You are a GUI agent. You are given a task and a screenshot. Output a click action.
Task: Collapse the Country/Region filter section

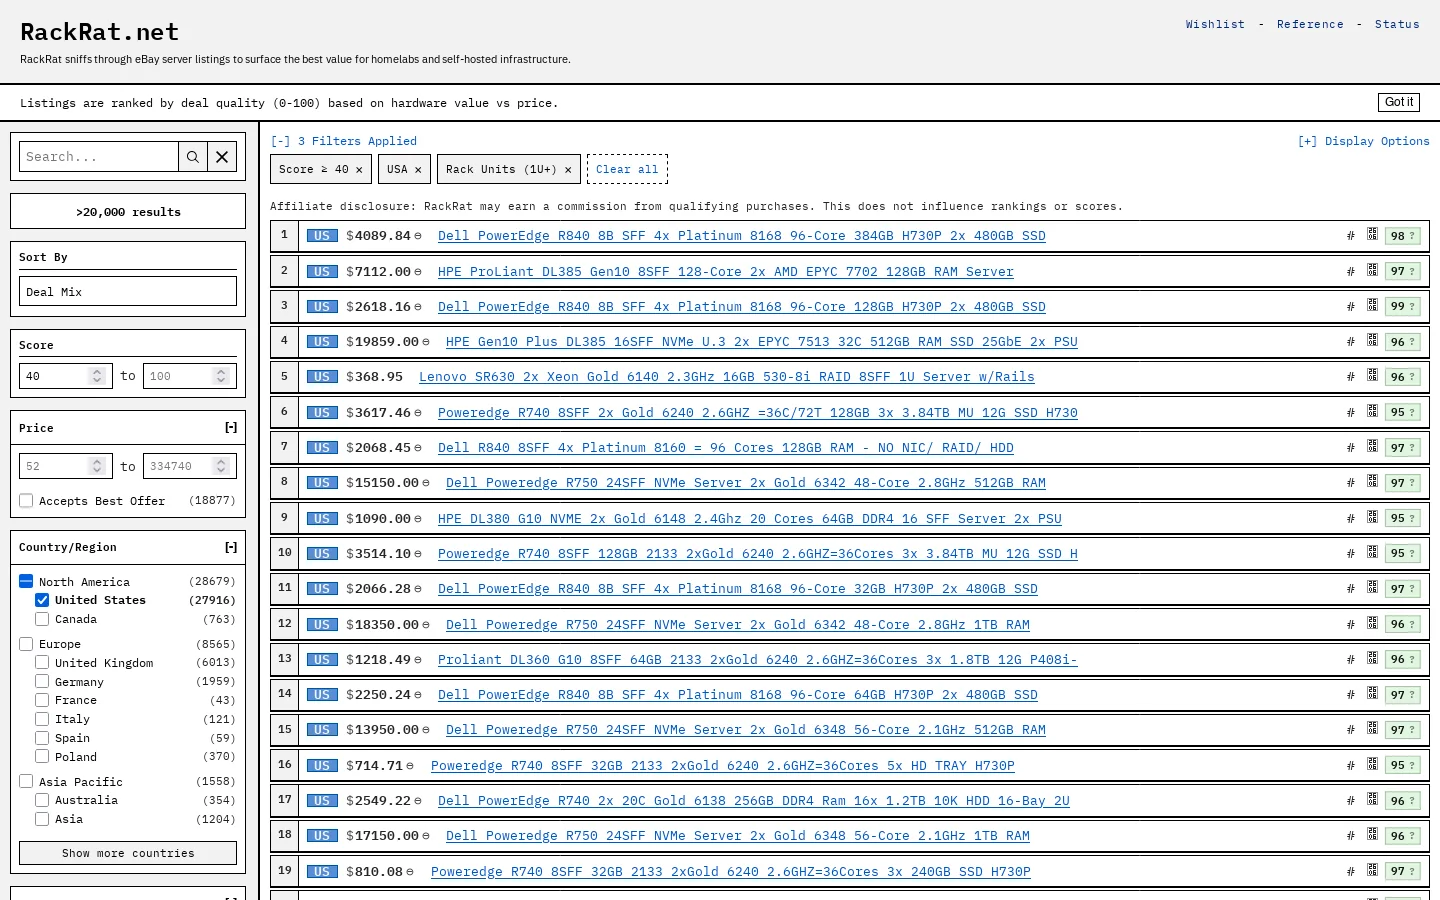(231, 547)
